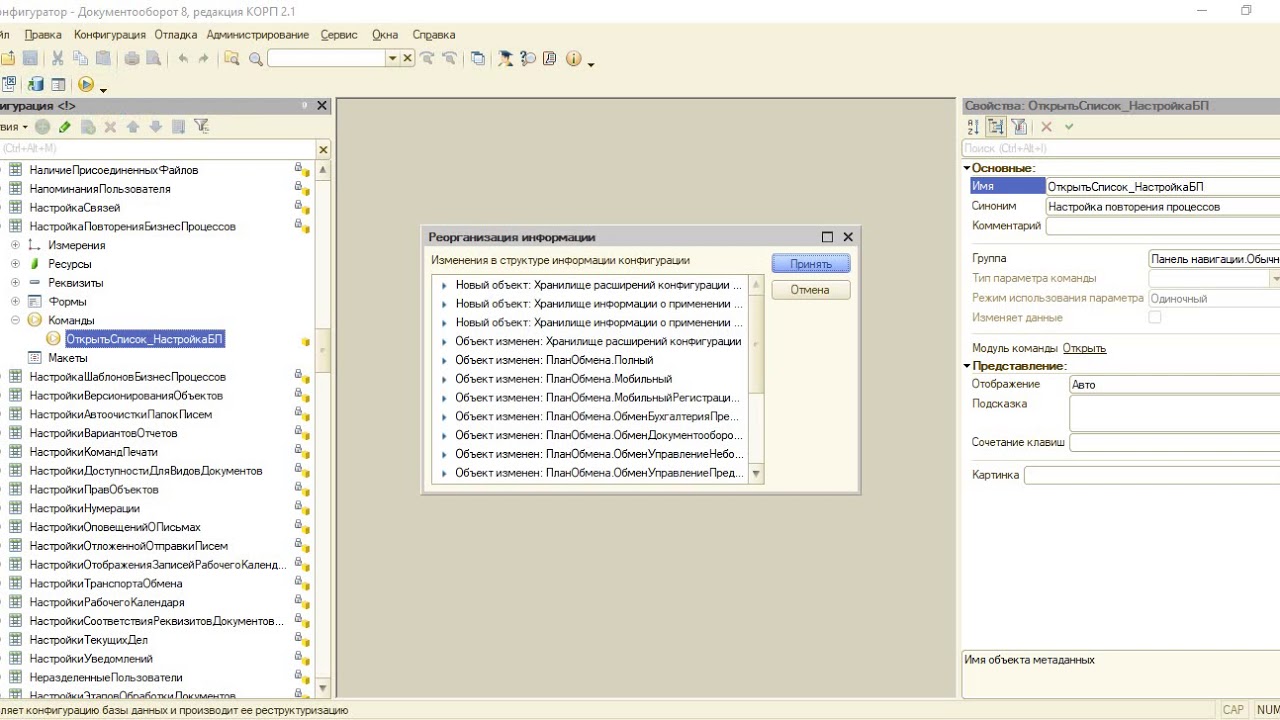This screenshot has width=1280, height=720.
Task: Sort properties alphabetically with the AZ icon
Action: click(x=973, y=127)
